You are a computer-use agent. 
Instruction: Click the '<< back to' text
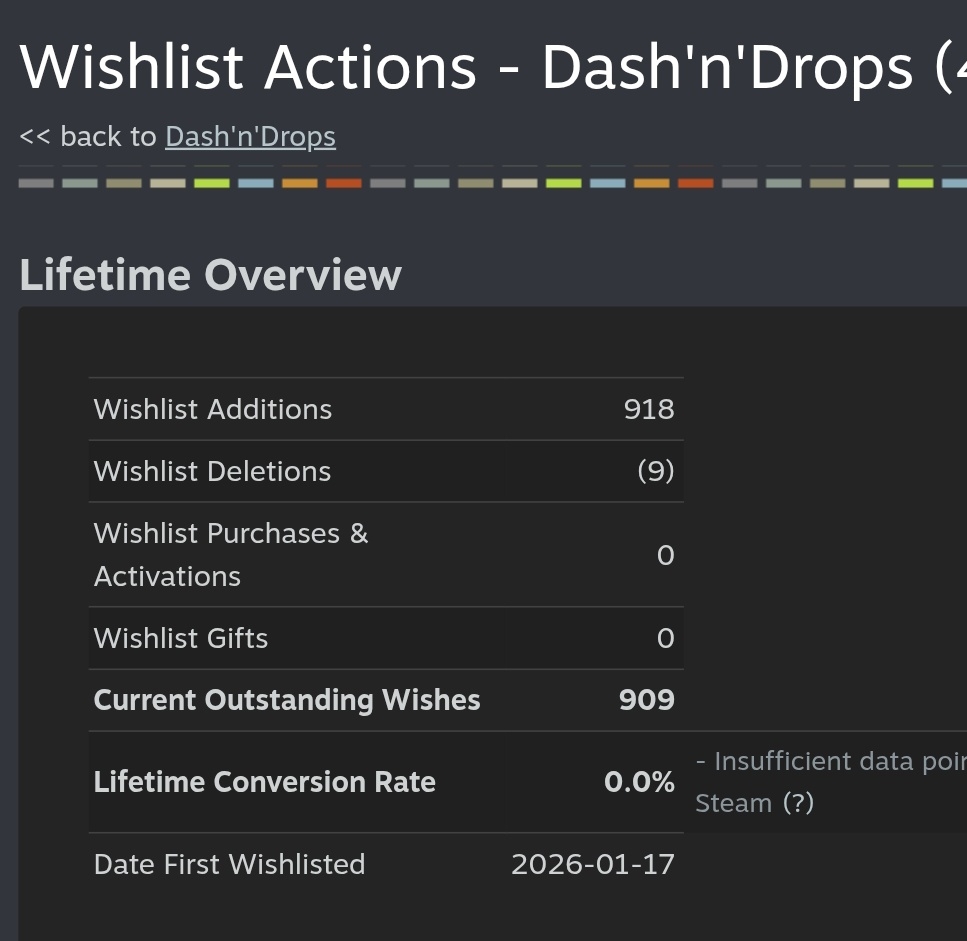click(x=88, y=137)
